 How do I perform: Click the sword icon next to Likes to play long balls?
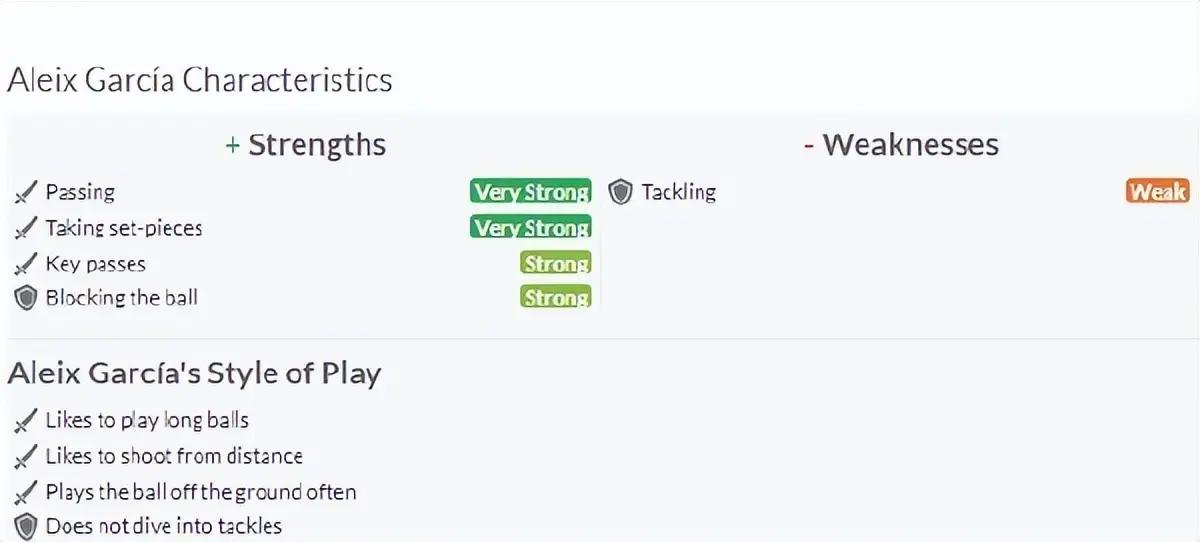[x=26, y=421]
